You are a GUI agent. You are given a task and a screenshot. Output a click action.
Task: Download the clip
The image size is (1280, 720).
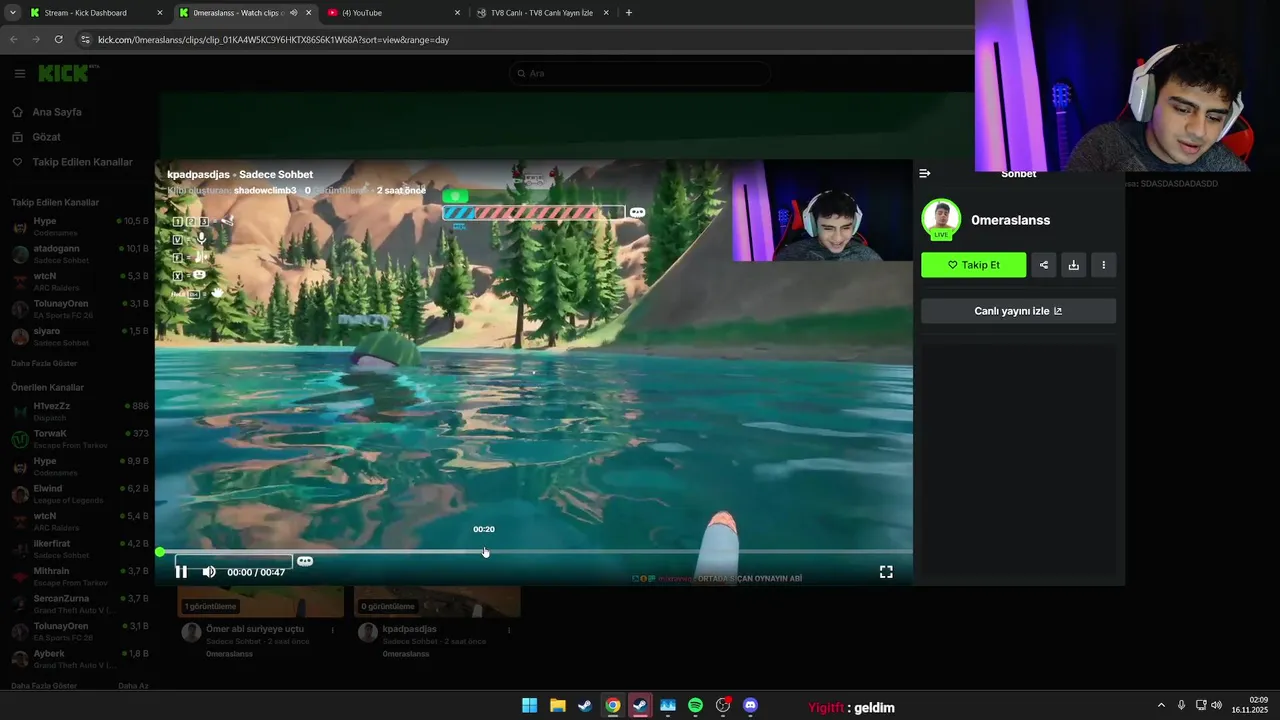click(1074, 265)
